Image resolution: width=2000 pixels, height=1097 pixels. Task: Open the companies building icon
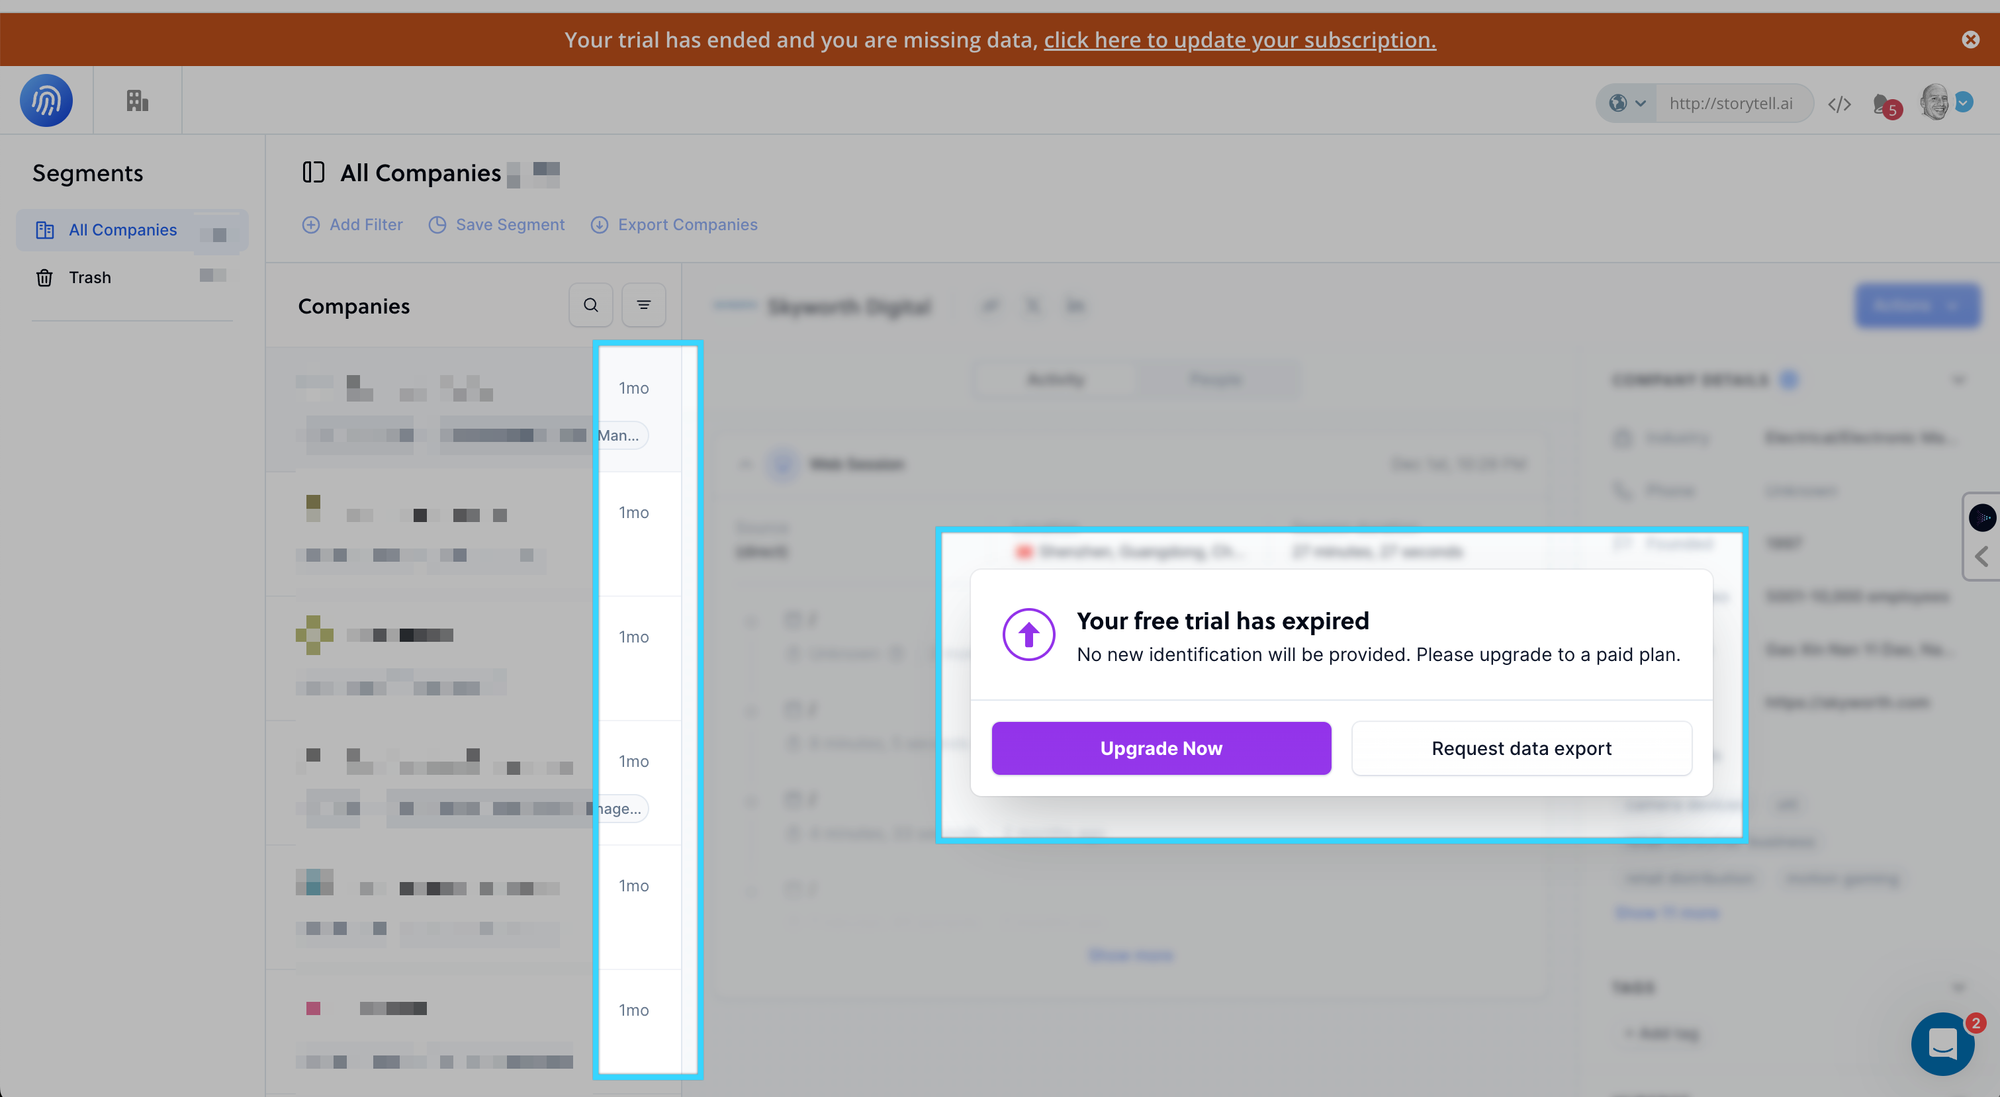(x=137, y=100)
